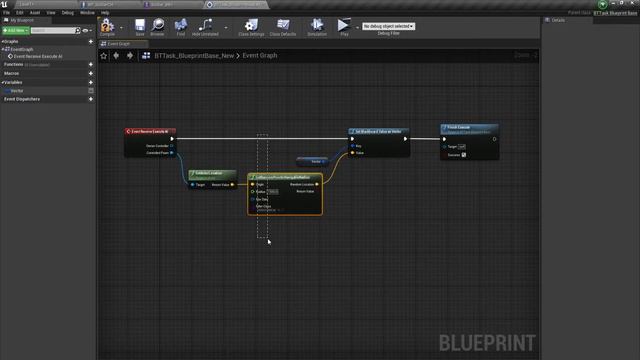Open the Debug menu
Viewport: 640px width, 360px height.
tap(68, 13)
